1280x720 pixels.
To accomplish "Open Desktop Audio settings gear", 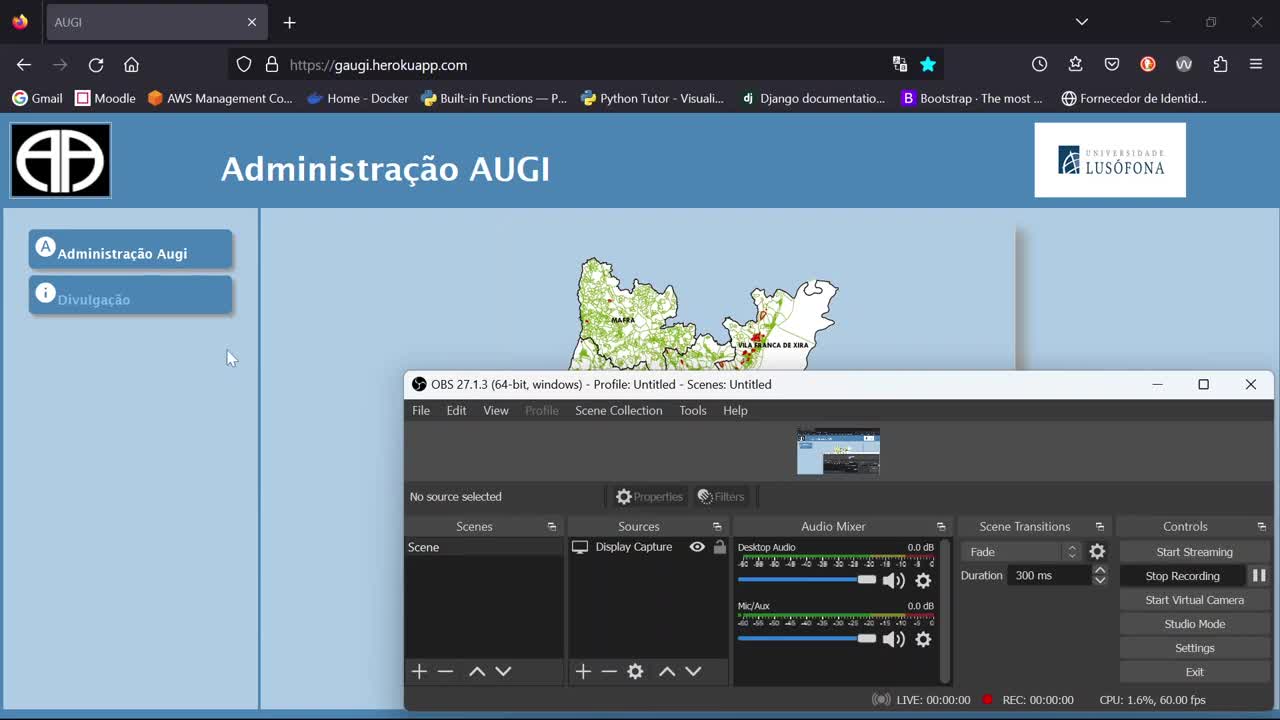I will (923, 580).
